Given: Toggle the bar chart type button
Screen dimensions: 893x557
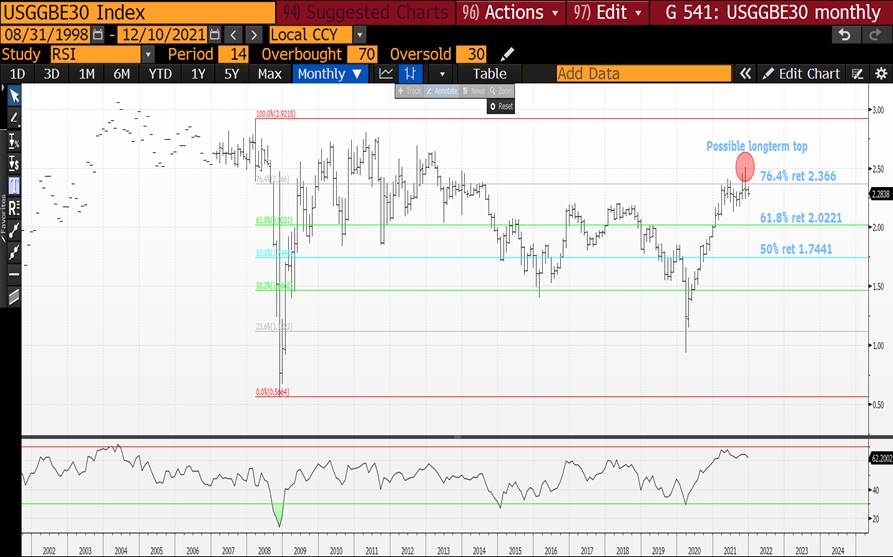Looking at the screenshot, I should [410, 74].
